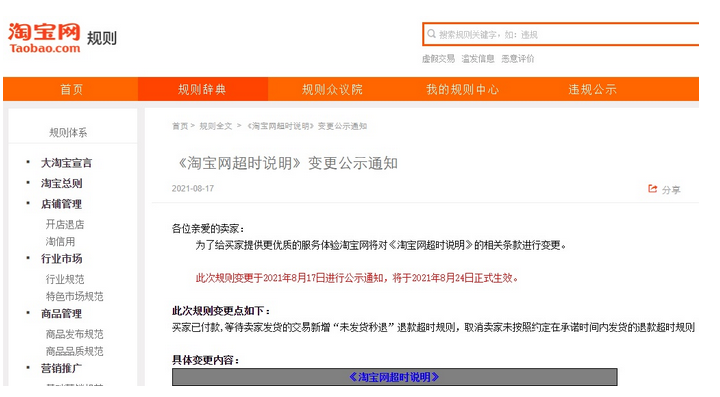This screenshot has height=397, width=720.
Task: Click the 规则全文 breadcrumb link
Action: [x=215, y=126]
